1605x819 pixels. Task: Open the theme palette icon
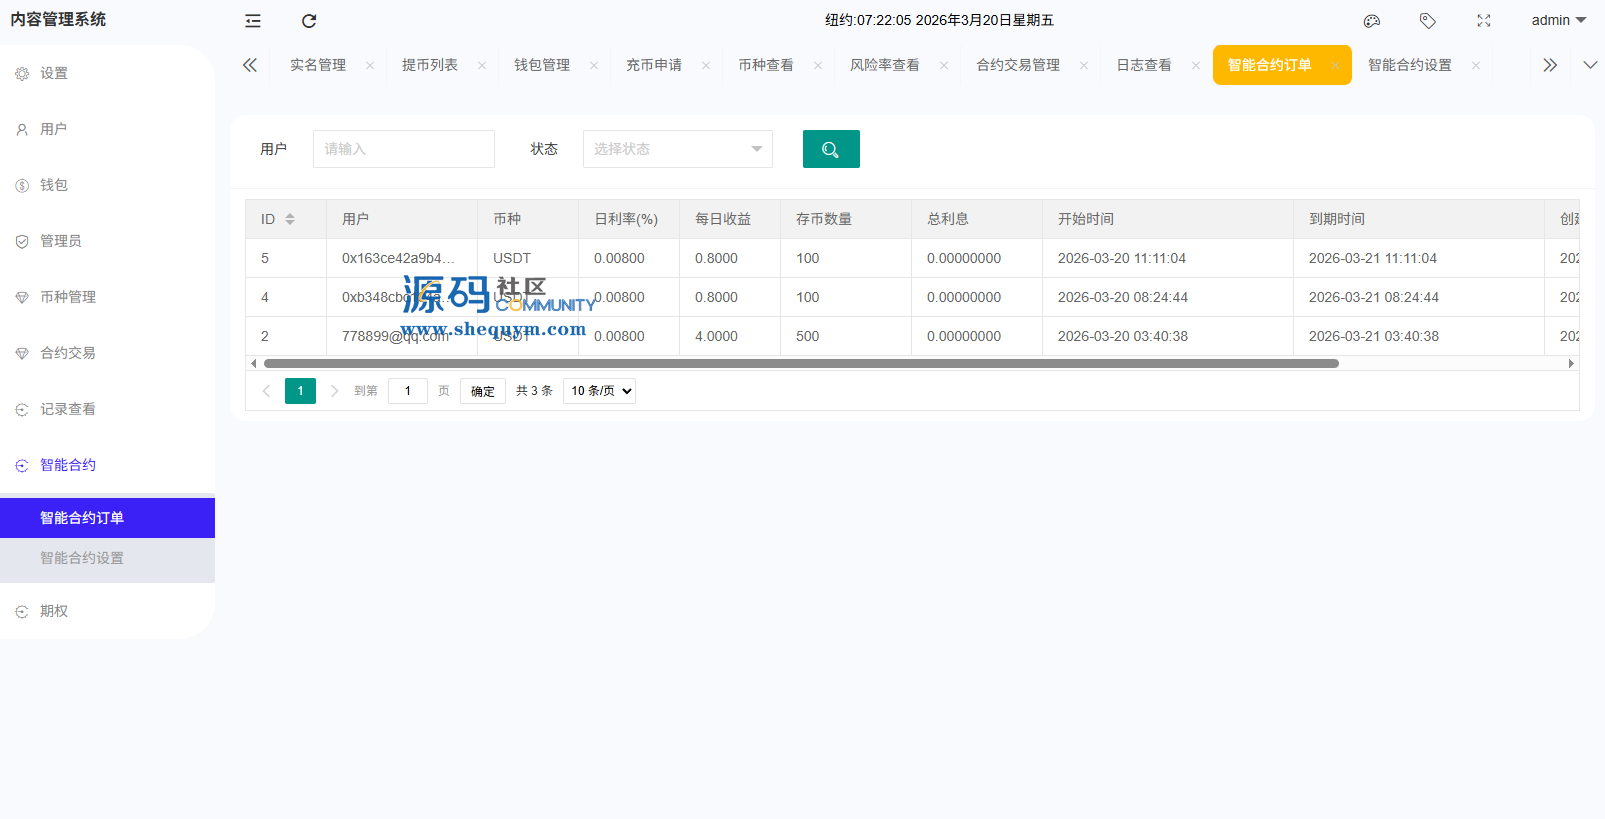[x=1372, y=21]
